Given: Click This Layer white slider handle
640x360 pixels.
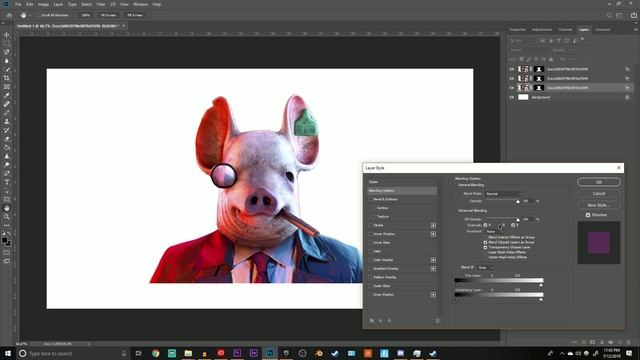Looking at the screenshot, I should point(541,284).
